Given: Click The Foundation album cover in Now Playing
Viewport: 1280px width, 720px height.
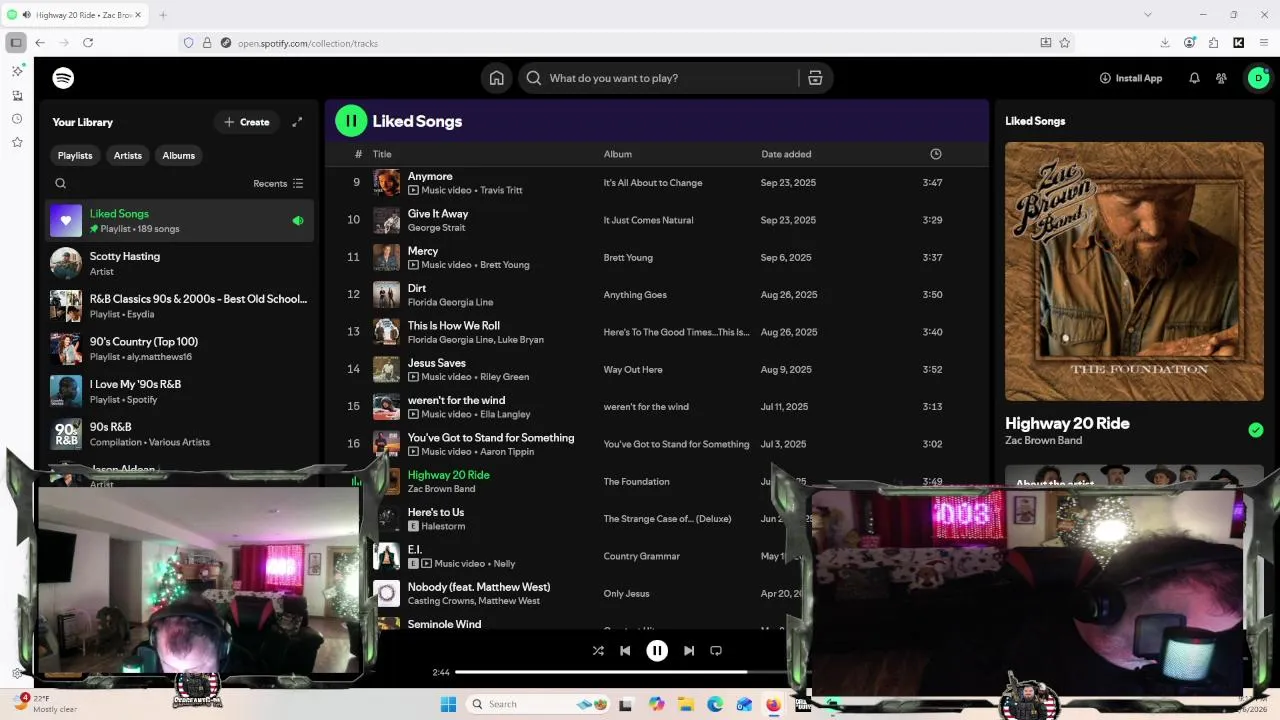Looking at the screenshot, I should (1134, 271).
